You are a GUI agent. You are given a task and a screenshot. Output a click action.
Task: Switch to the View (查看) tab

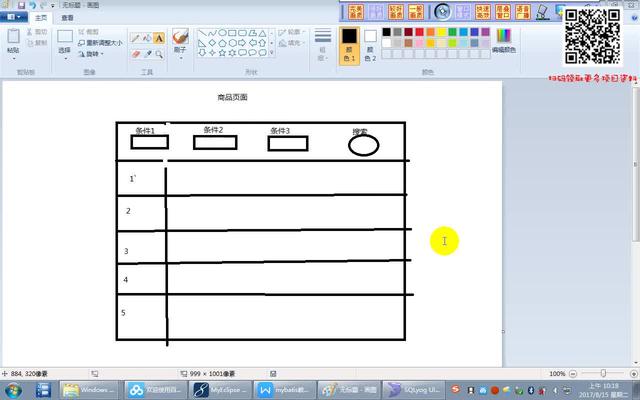pos(67,18)
